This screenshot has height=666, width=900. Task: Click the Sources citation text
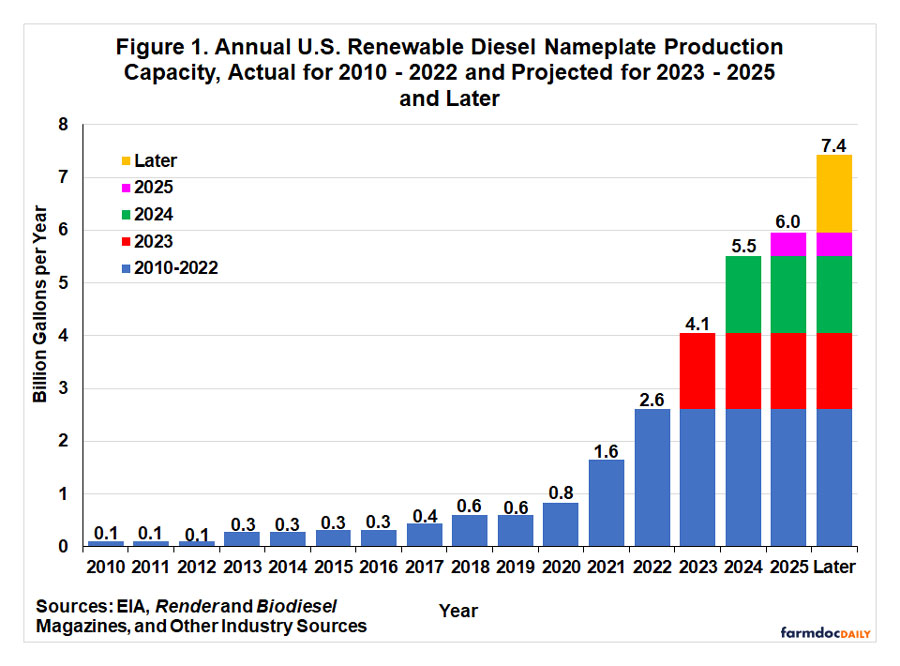point(201,616)
